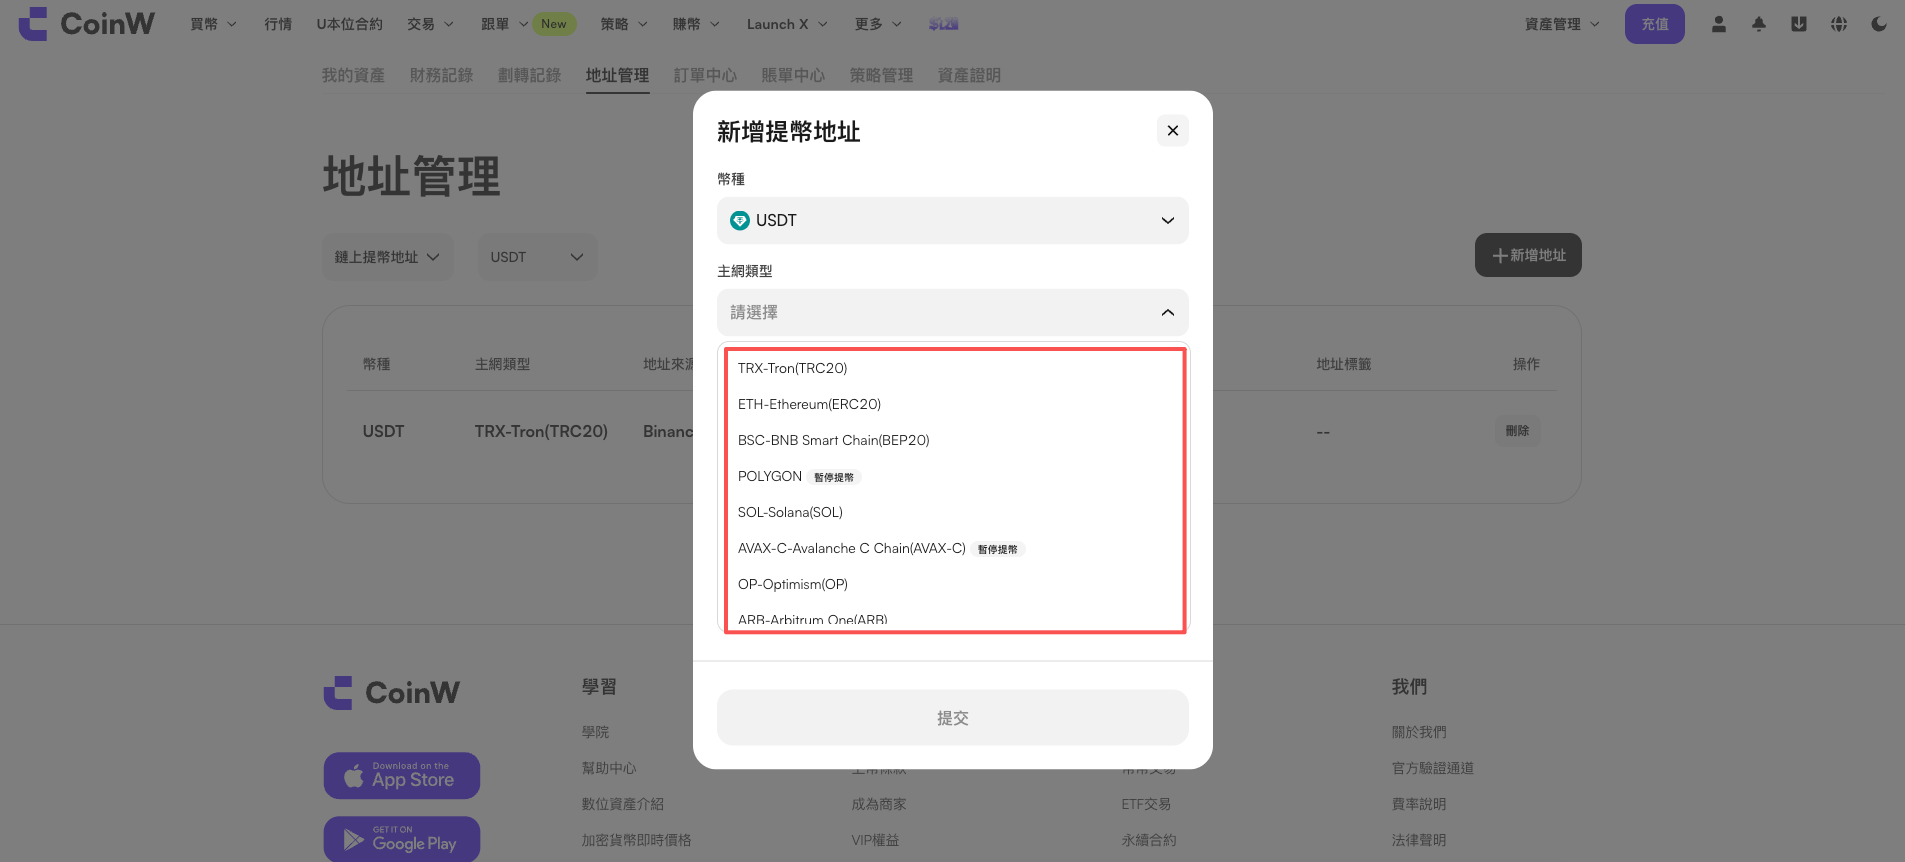Collapse the 主網類型 請選擇 dropdown
The height and width of the screenshot is (862, 1905).
(x=953, y=313)
